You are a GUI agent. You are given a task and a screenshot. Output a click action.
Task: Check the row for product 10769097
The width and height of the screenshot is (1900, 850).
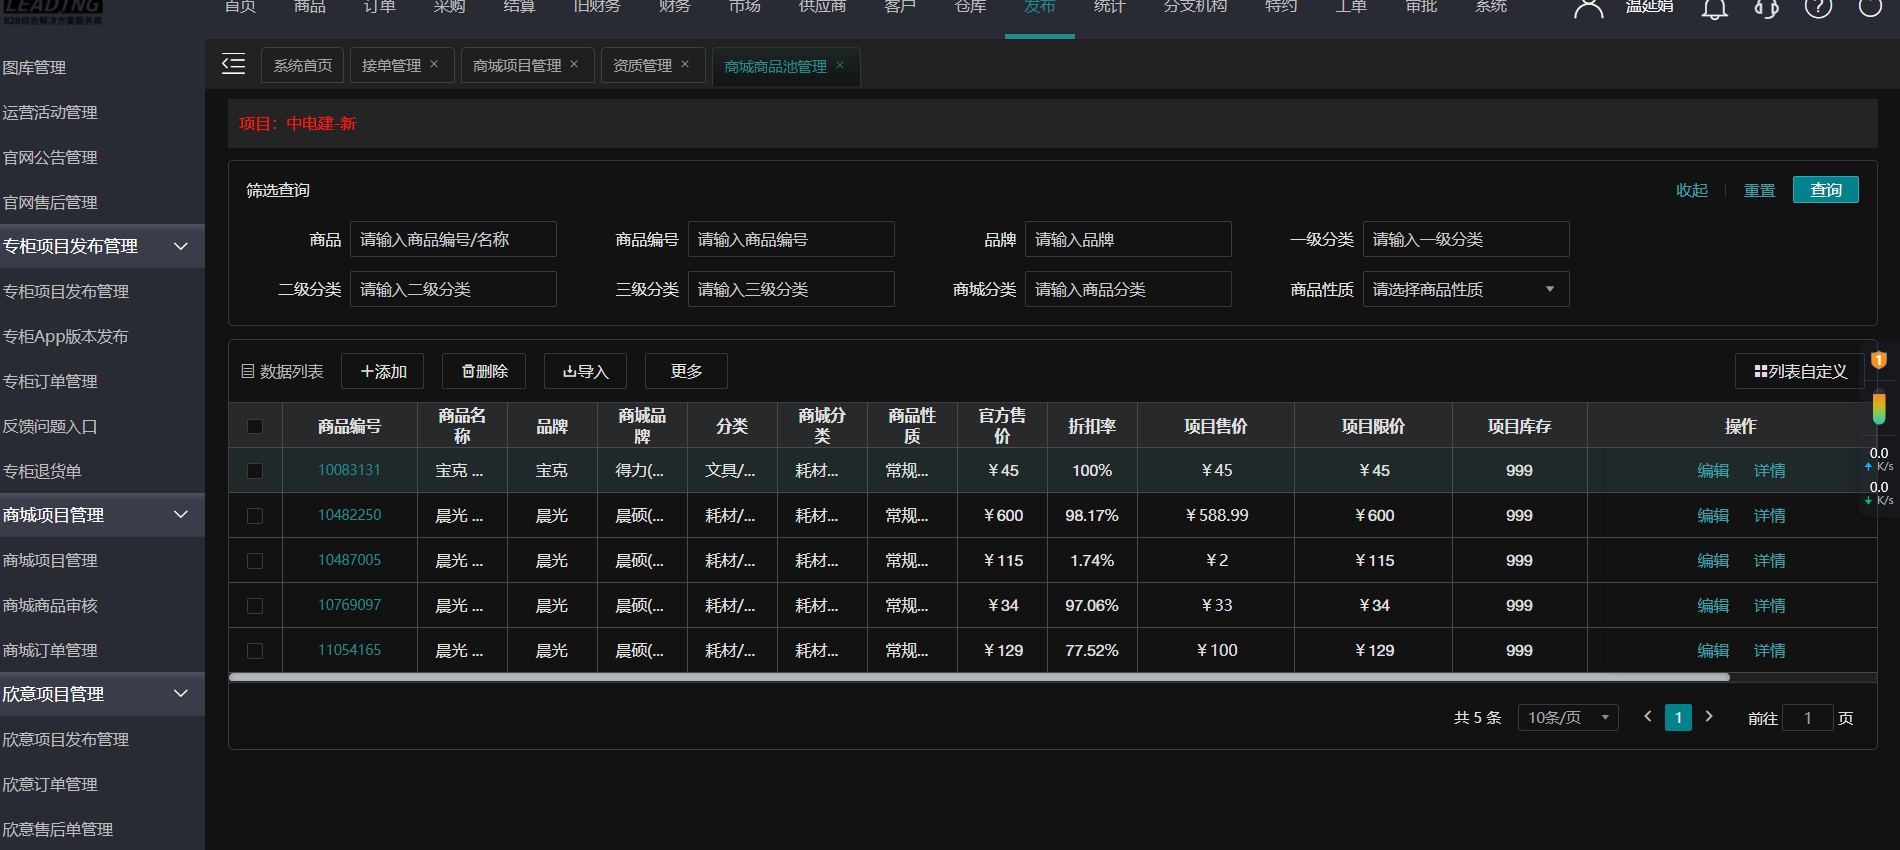[x=255, y=606]
